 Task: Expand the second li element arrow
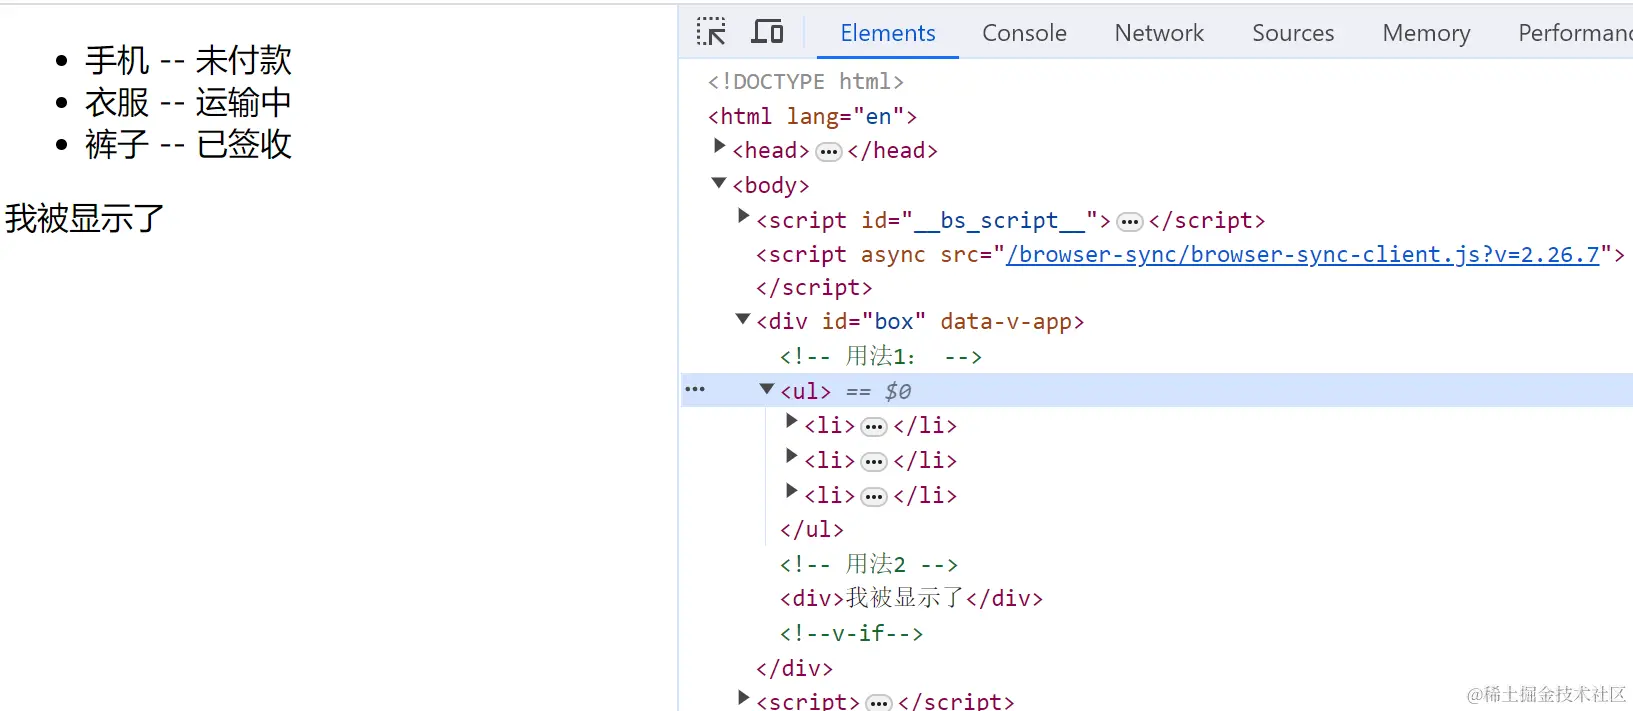tap(791, 456)
